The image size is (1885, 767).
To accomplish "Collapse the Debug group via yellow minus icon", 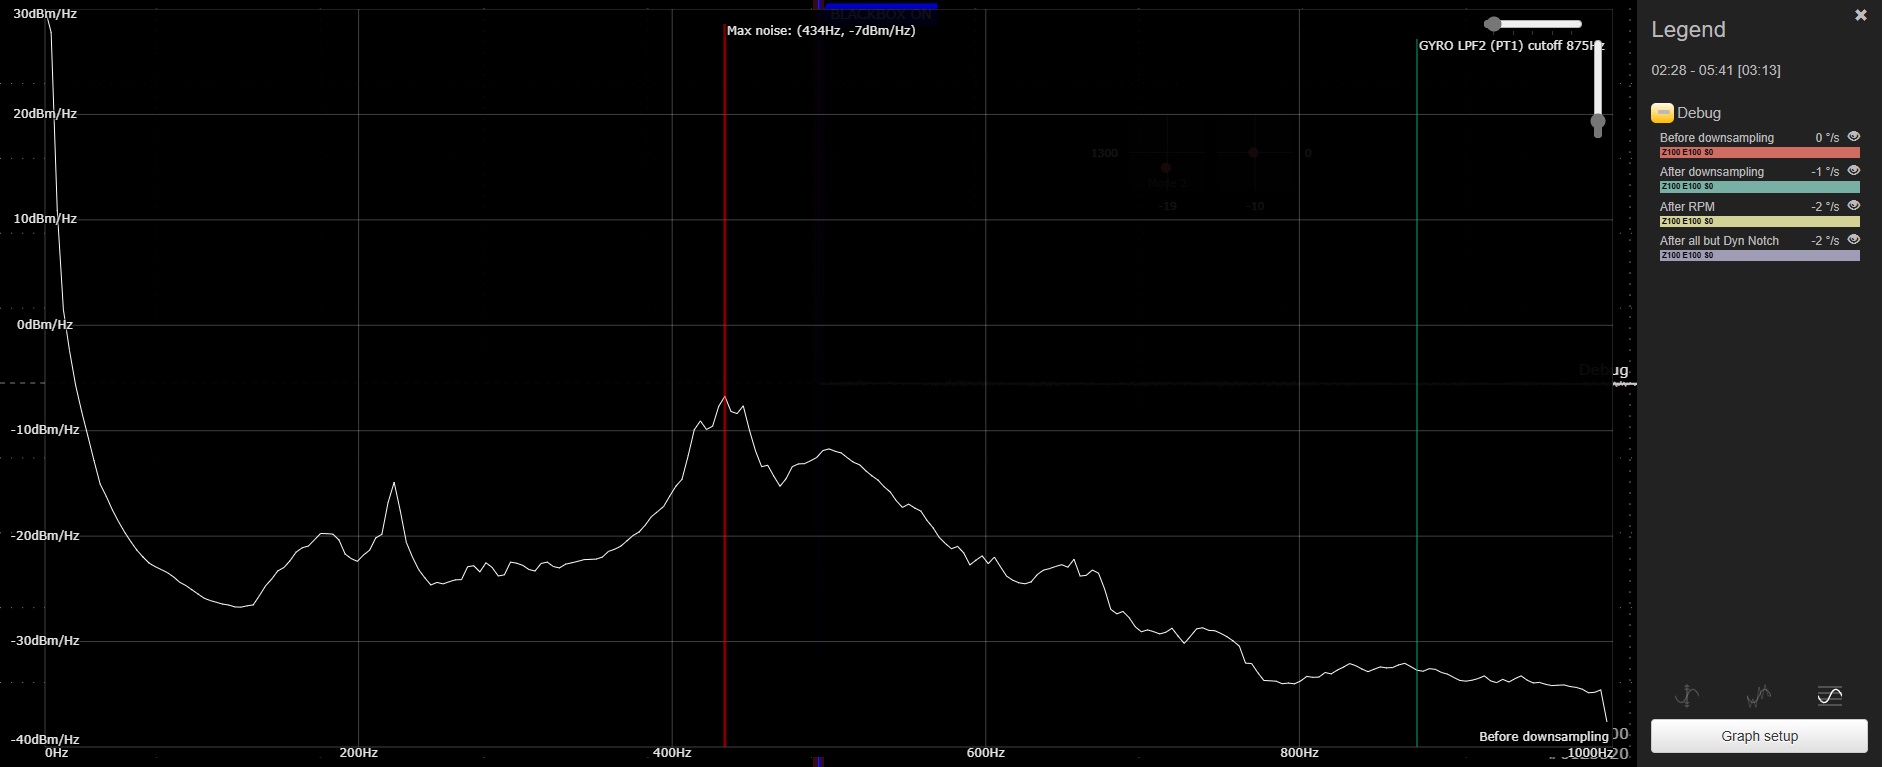I will click(x=1662, y=113).
